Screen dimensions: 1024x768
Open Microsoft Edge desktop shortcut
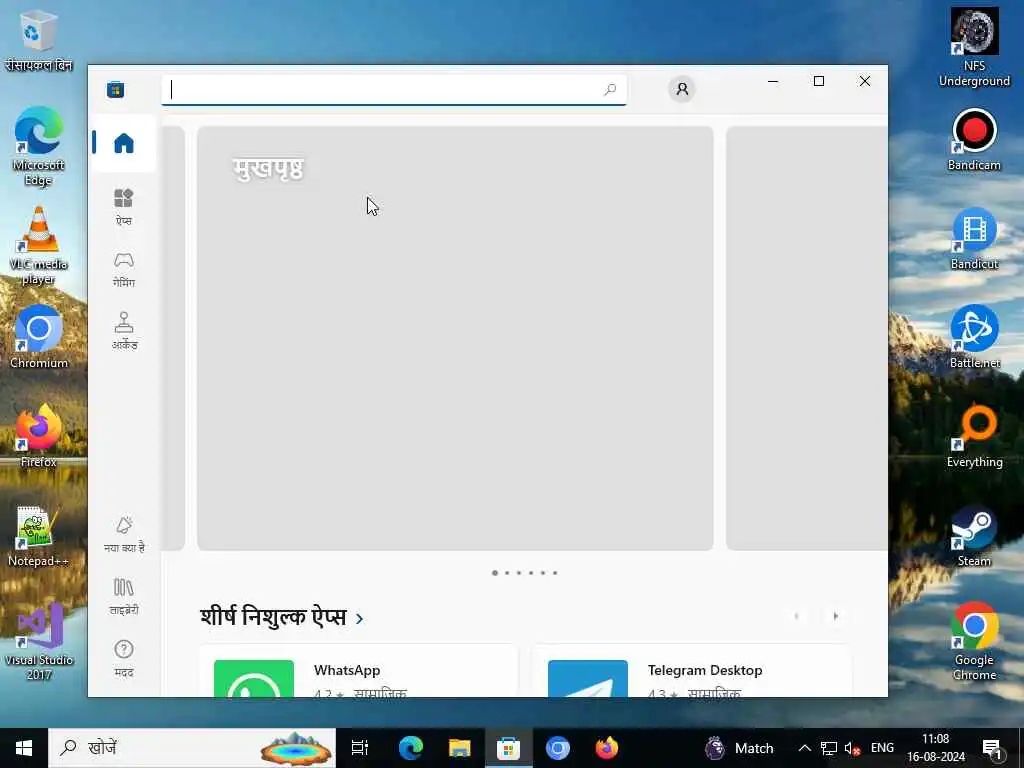click(x=39, y=146)
